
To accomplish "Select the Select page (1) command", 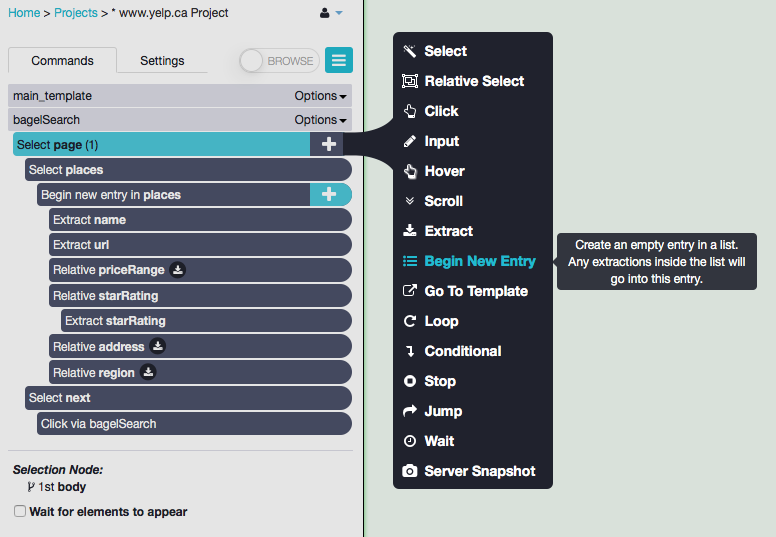I will (161, 144).
